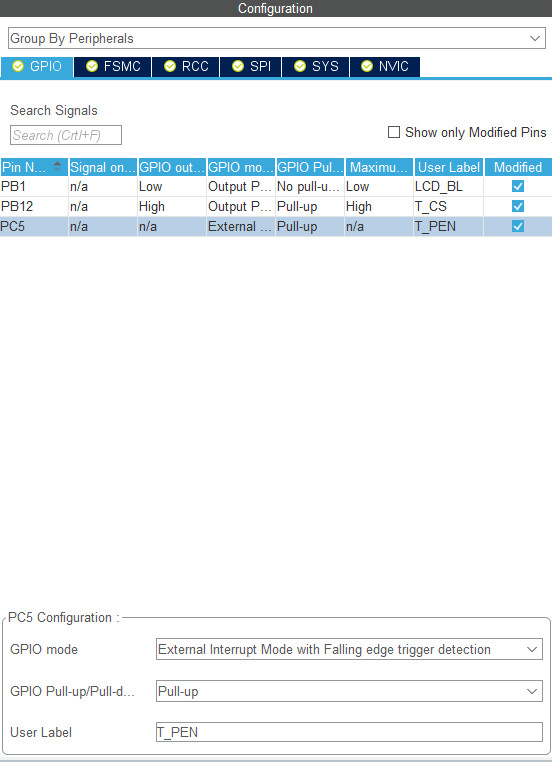Image resolution: width=552 pixels, height=762 pixels.
Task: Open the NVIC configuration tab
Action: tap(385, 67)
